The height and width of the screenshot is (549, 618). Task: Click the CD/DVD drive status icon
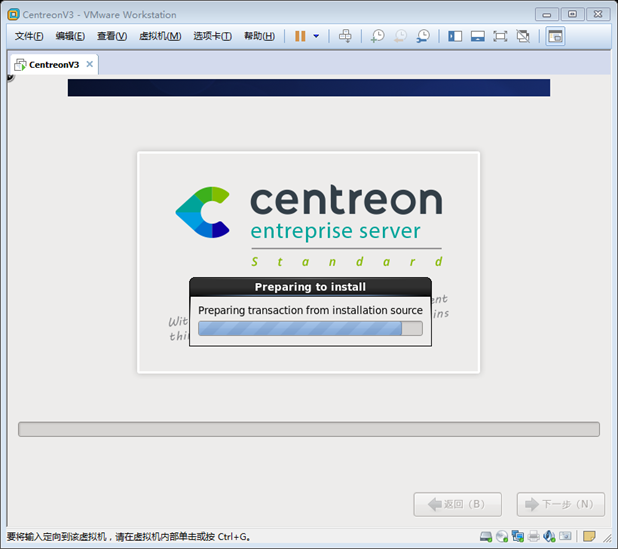pyautogui.click(x=502, y=536)
